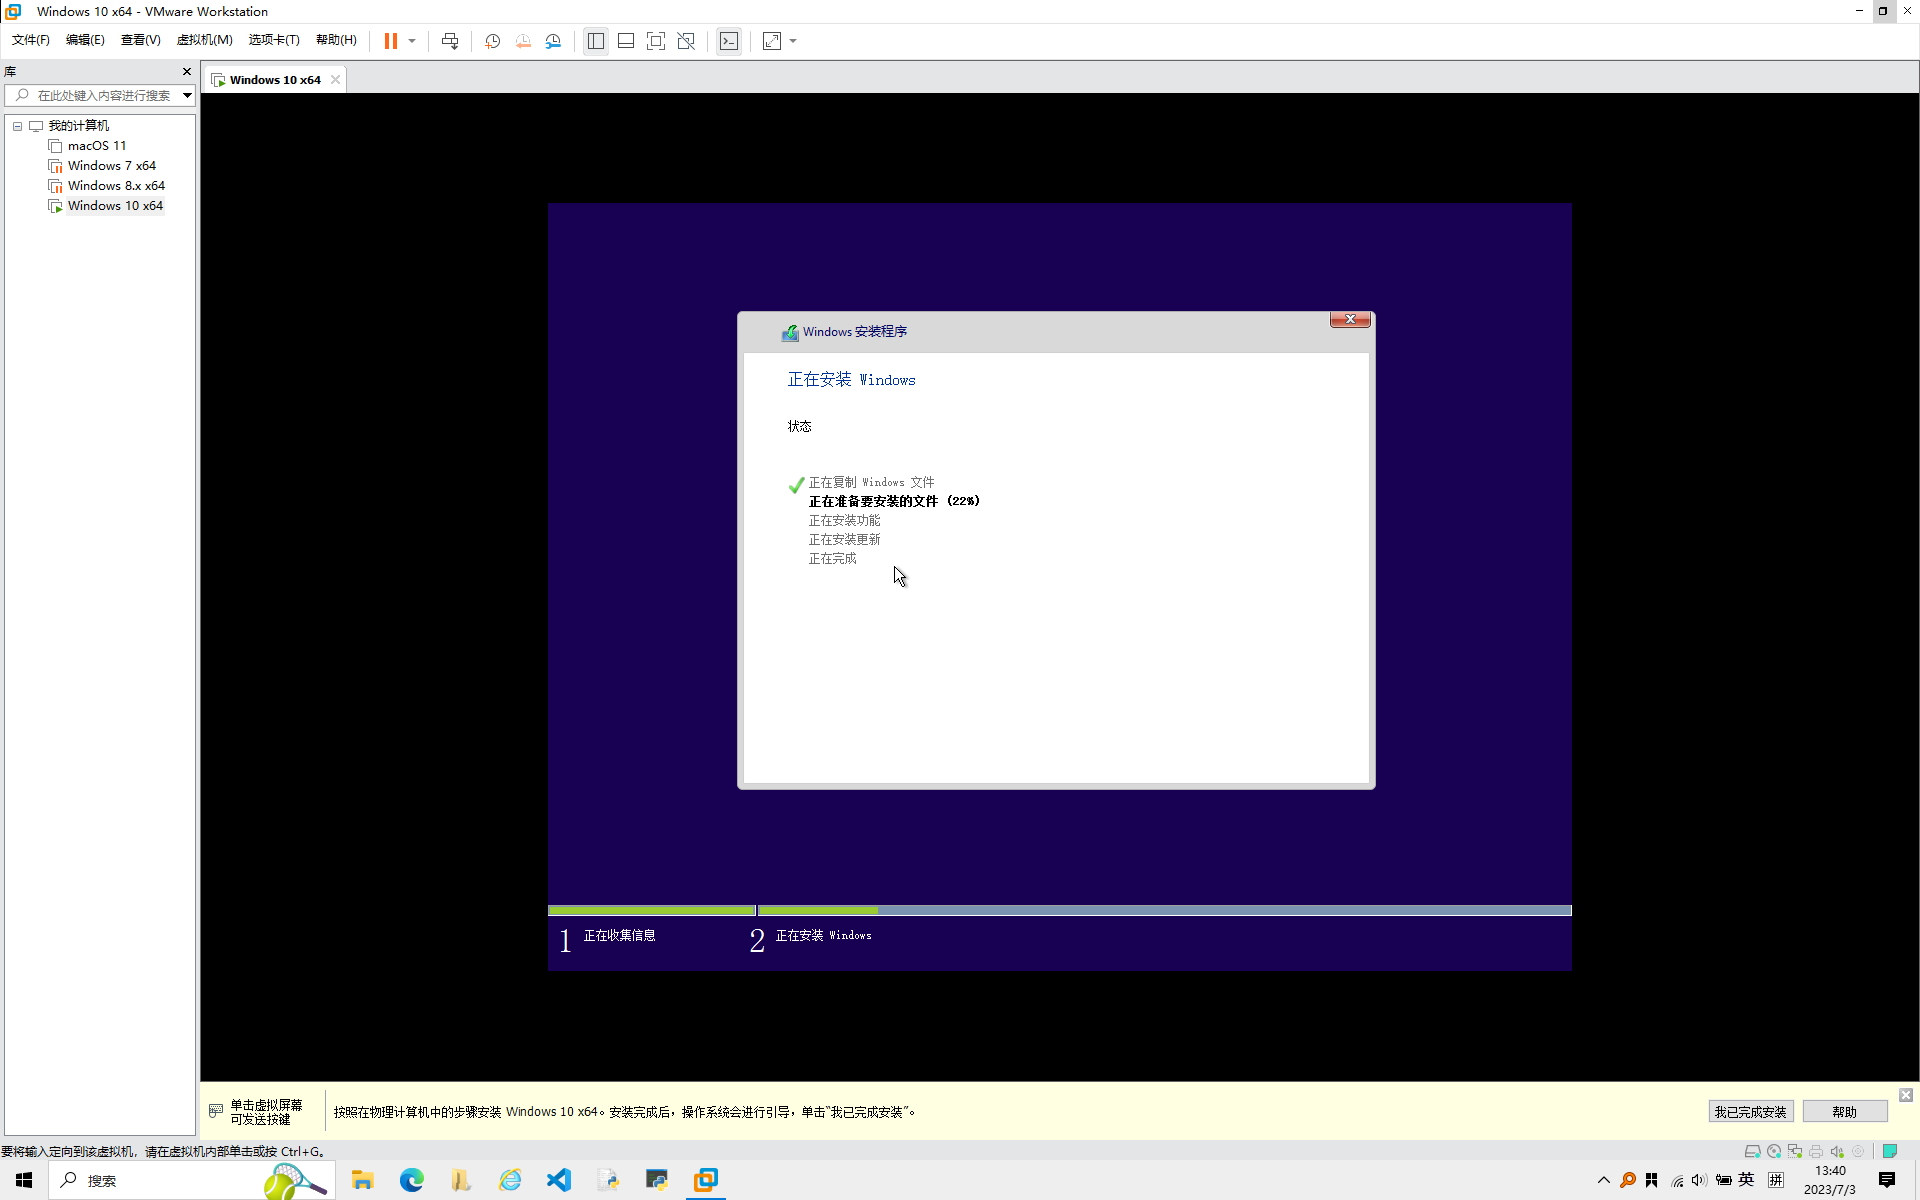Screen dimensions: 1920x1200
Task: Show hidden system tray icons
Action: coord(1604,1180)
